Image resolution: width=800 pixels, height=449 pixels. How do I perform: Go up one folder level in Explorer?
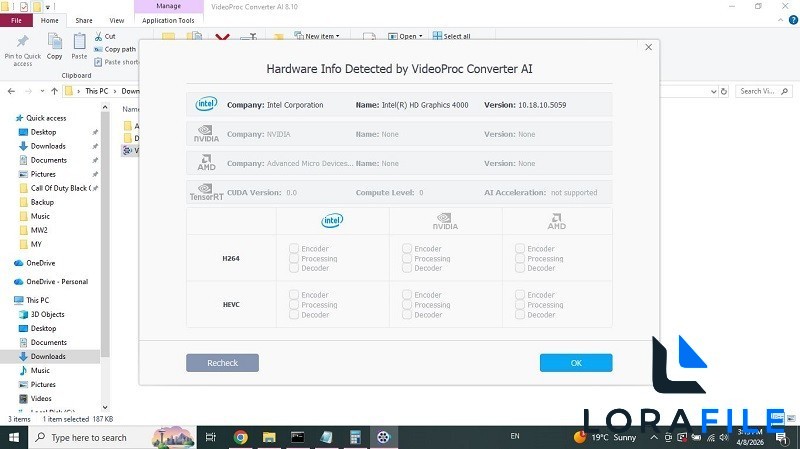point(55,91)
